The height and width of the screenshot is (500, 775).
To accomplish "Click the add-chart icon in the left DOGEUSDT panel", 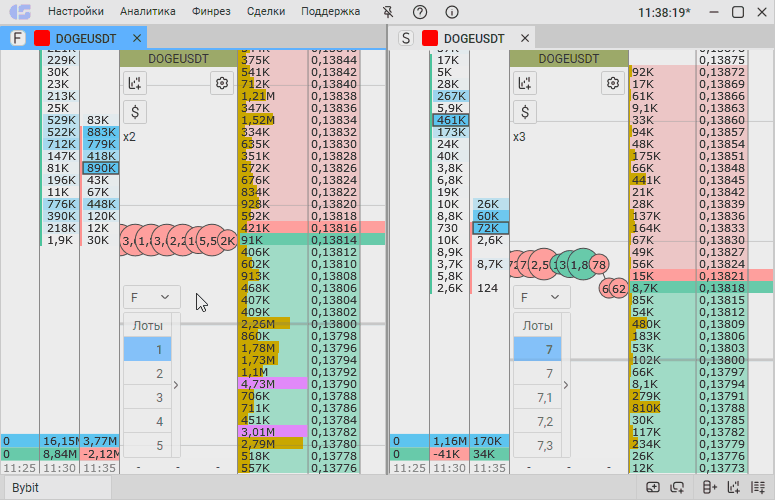I will pyautogui.click(x=135, y=83).
